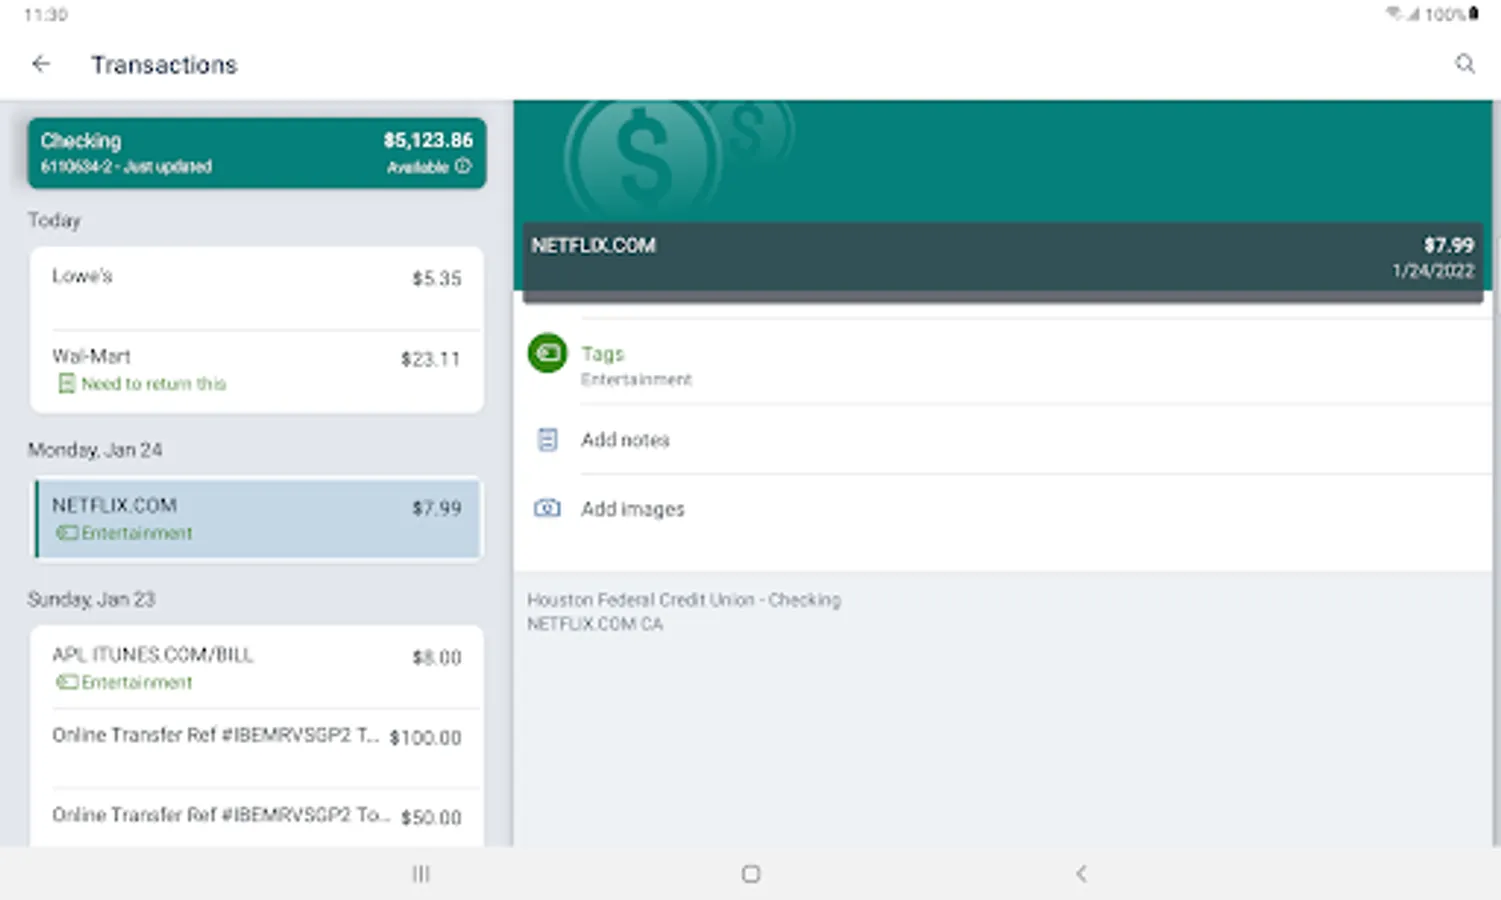Open the $100.00 Online Transfer row

coord(257,748)
